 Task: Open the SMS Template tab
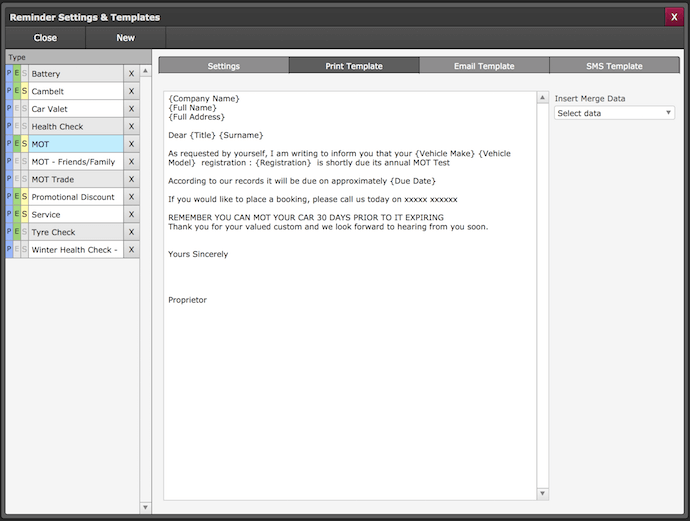click(x=614, y=66)
